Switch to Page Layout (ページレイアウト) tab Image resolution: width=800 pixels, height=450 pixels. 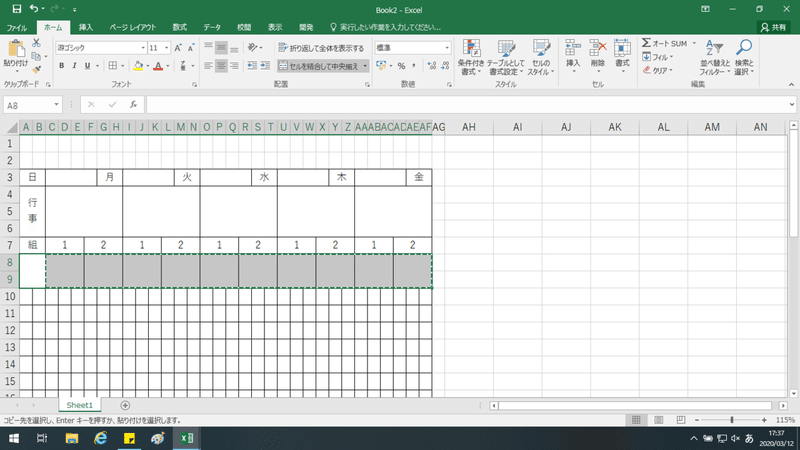[x=133, y=27]
